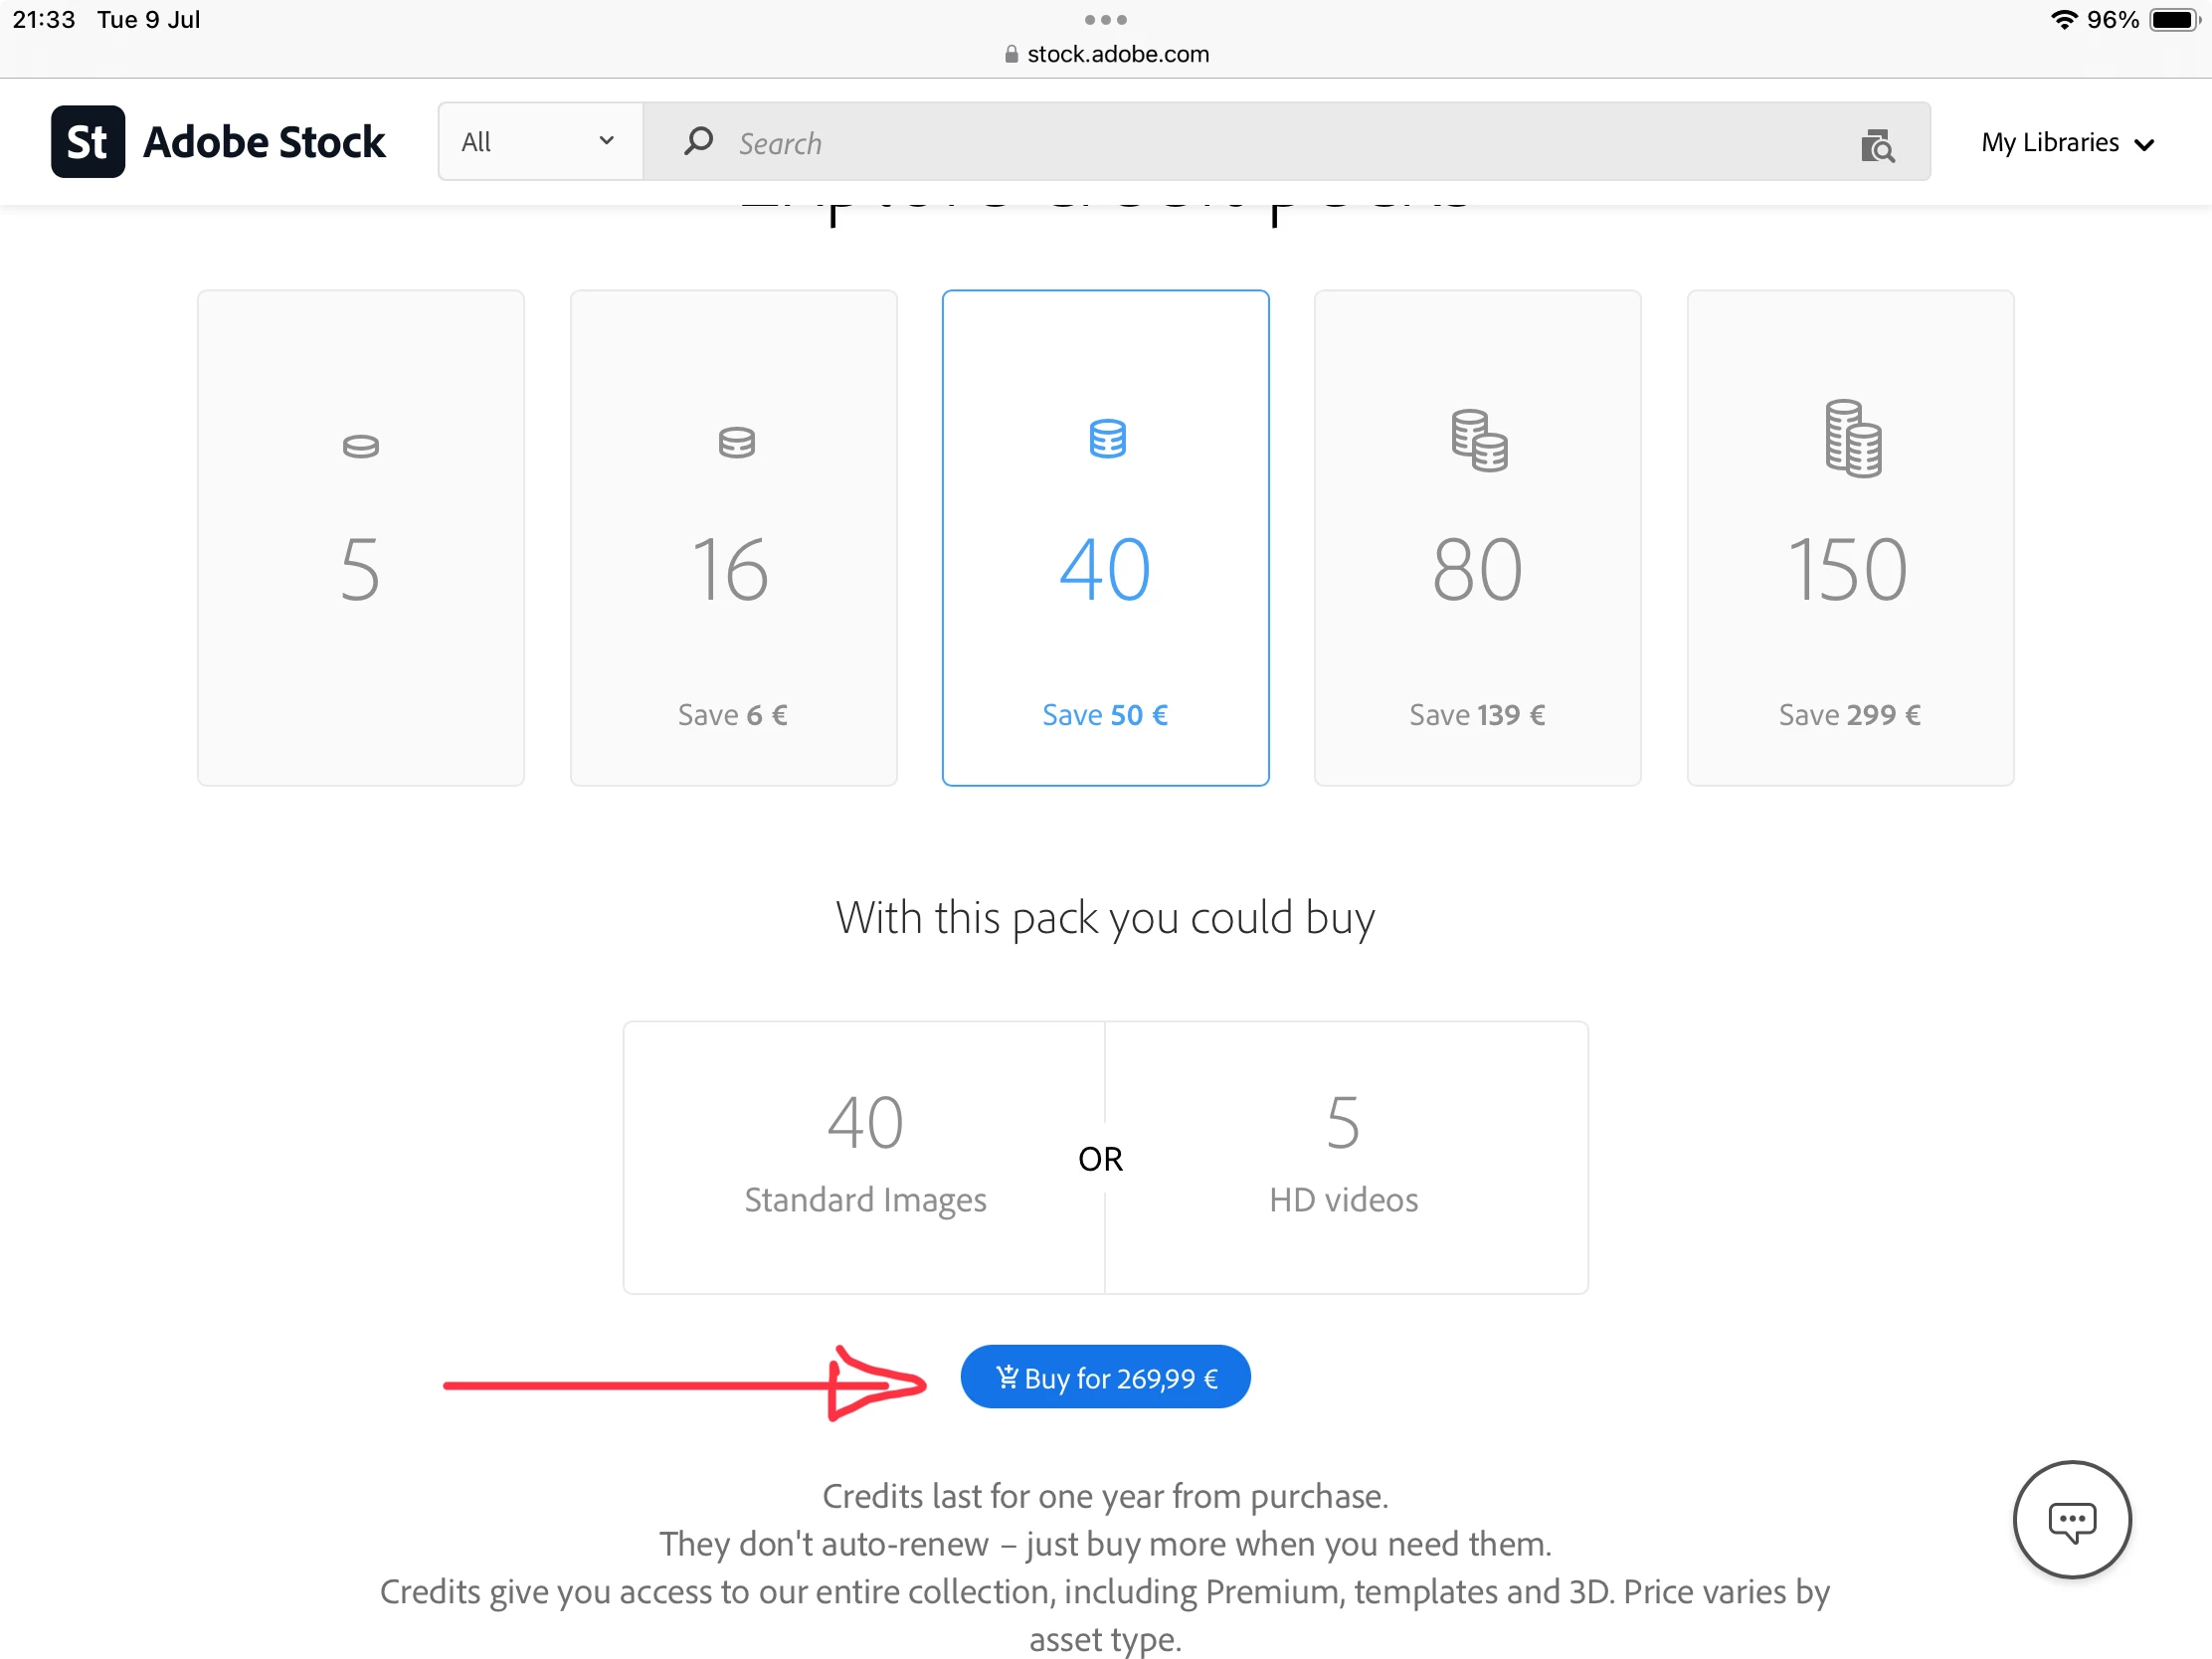The height and width of the screenshot is (1659, 2212).
Task: Click the double coin stack icon above 80
Action: click(1478, 440)
